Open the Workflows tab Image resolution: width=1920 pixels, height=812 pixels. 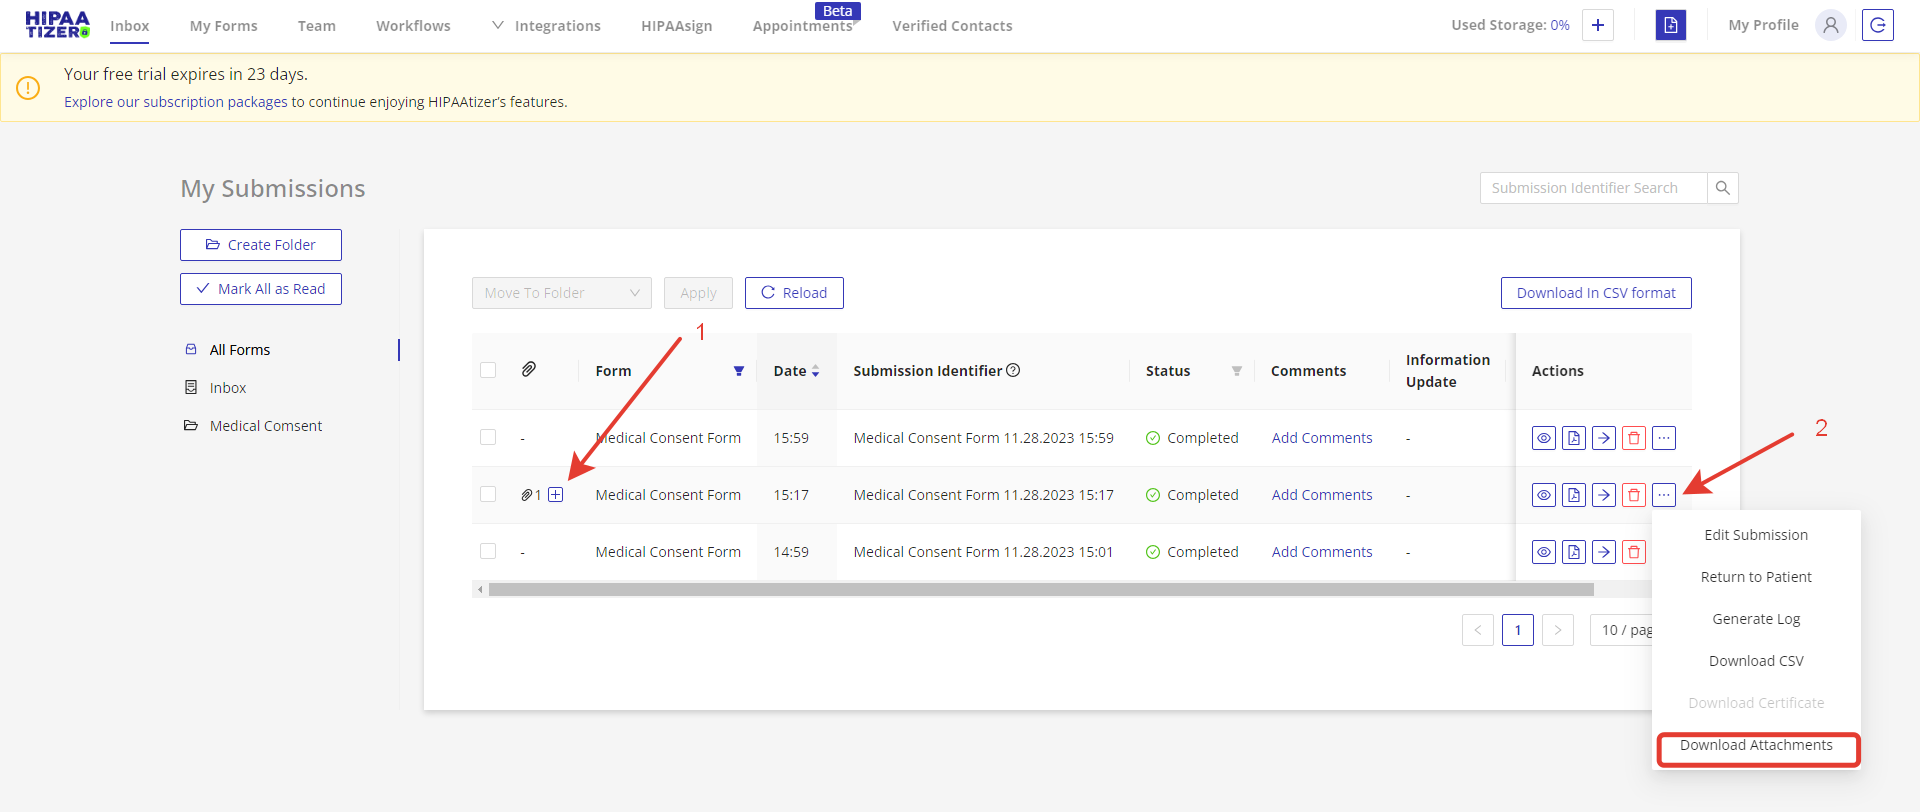point(413,26)
